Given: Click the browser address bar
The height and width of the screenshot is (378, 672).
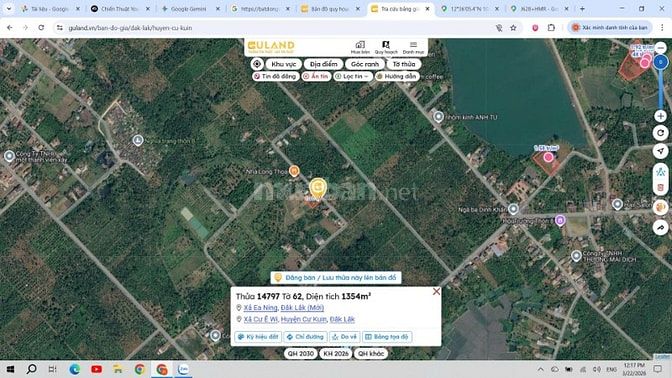Looking at the screenshot, I should 274,28.
